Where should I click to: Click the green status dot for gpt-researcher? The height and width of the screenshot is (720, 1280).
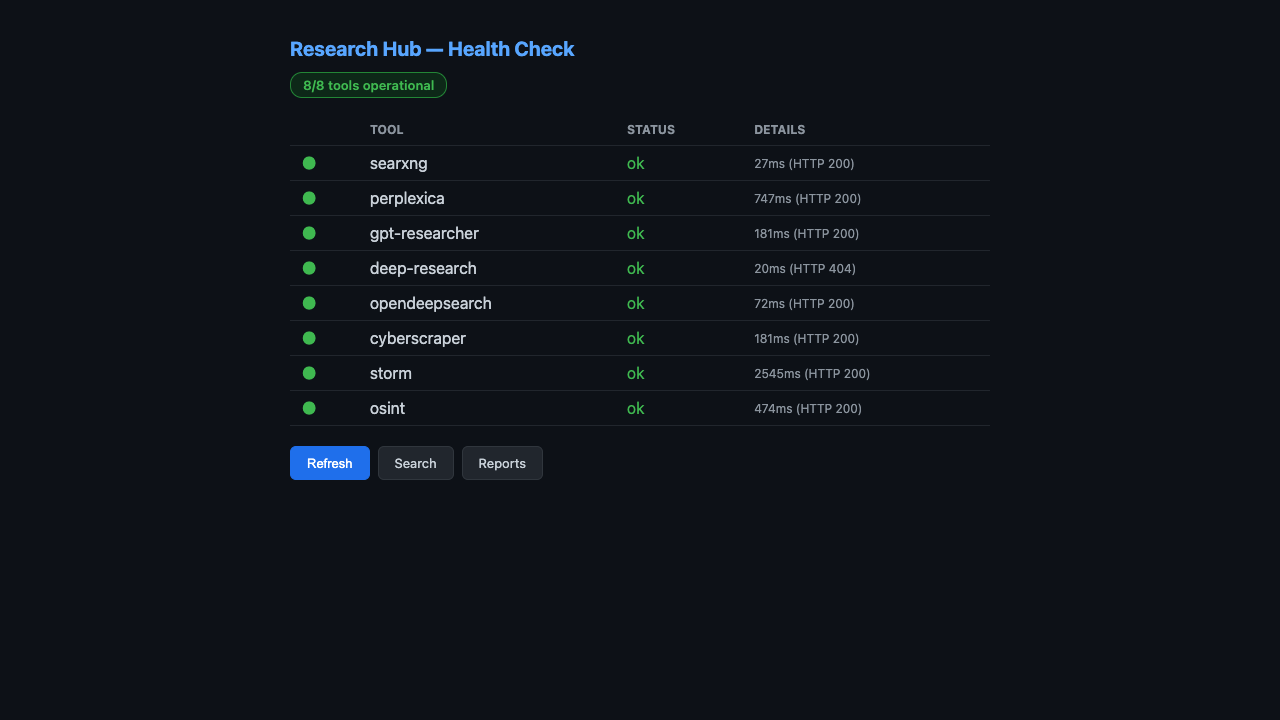point(309,233)
